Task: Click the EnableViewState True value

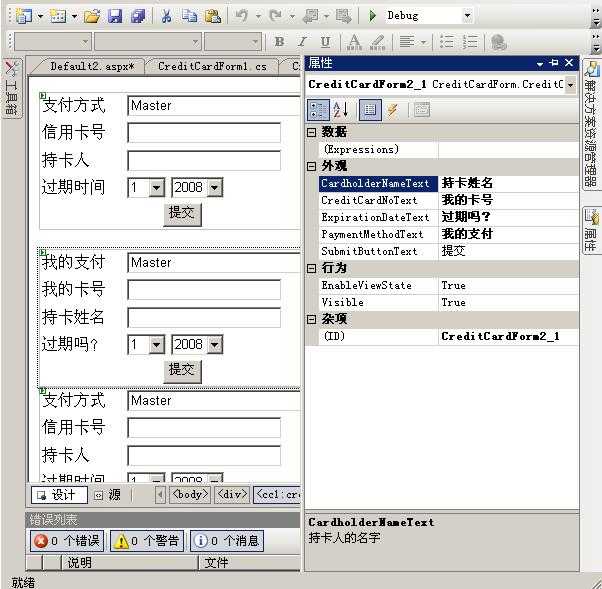Action: [x=453, y=285]
